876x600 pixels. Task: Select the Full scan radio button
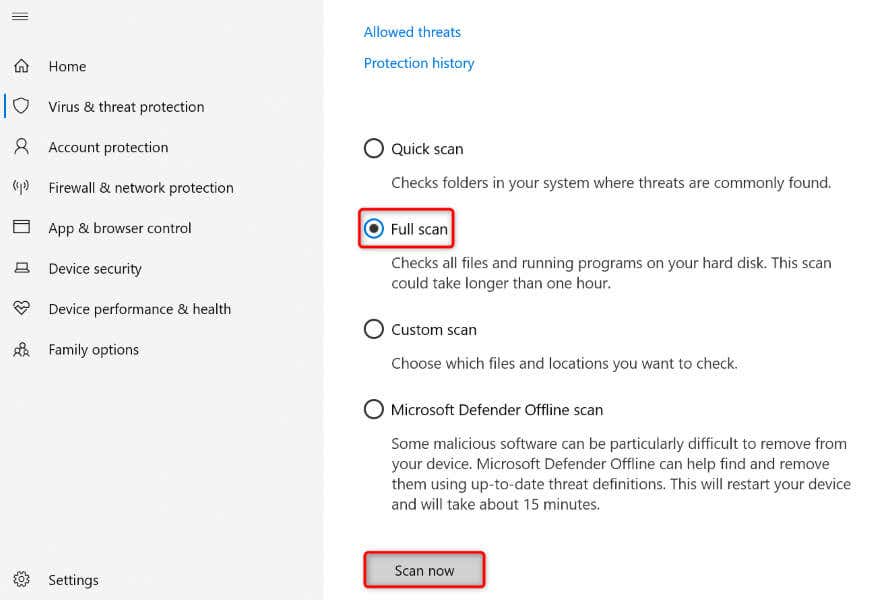click(x=374, y=228)
